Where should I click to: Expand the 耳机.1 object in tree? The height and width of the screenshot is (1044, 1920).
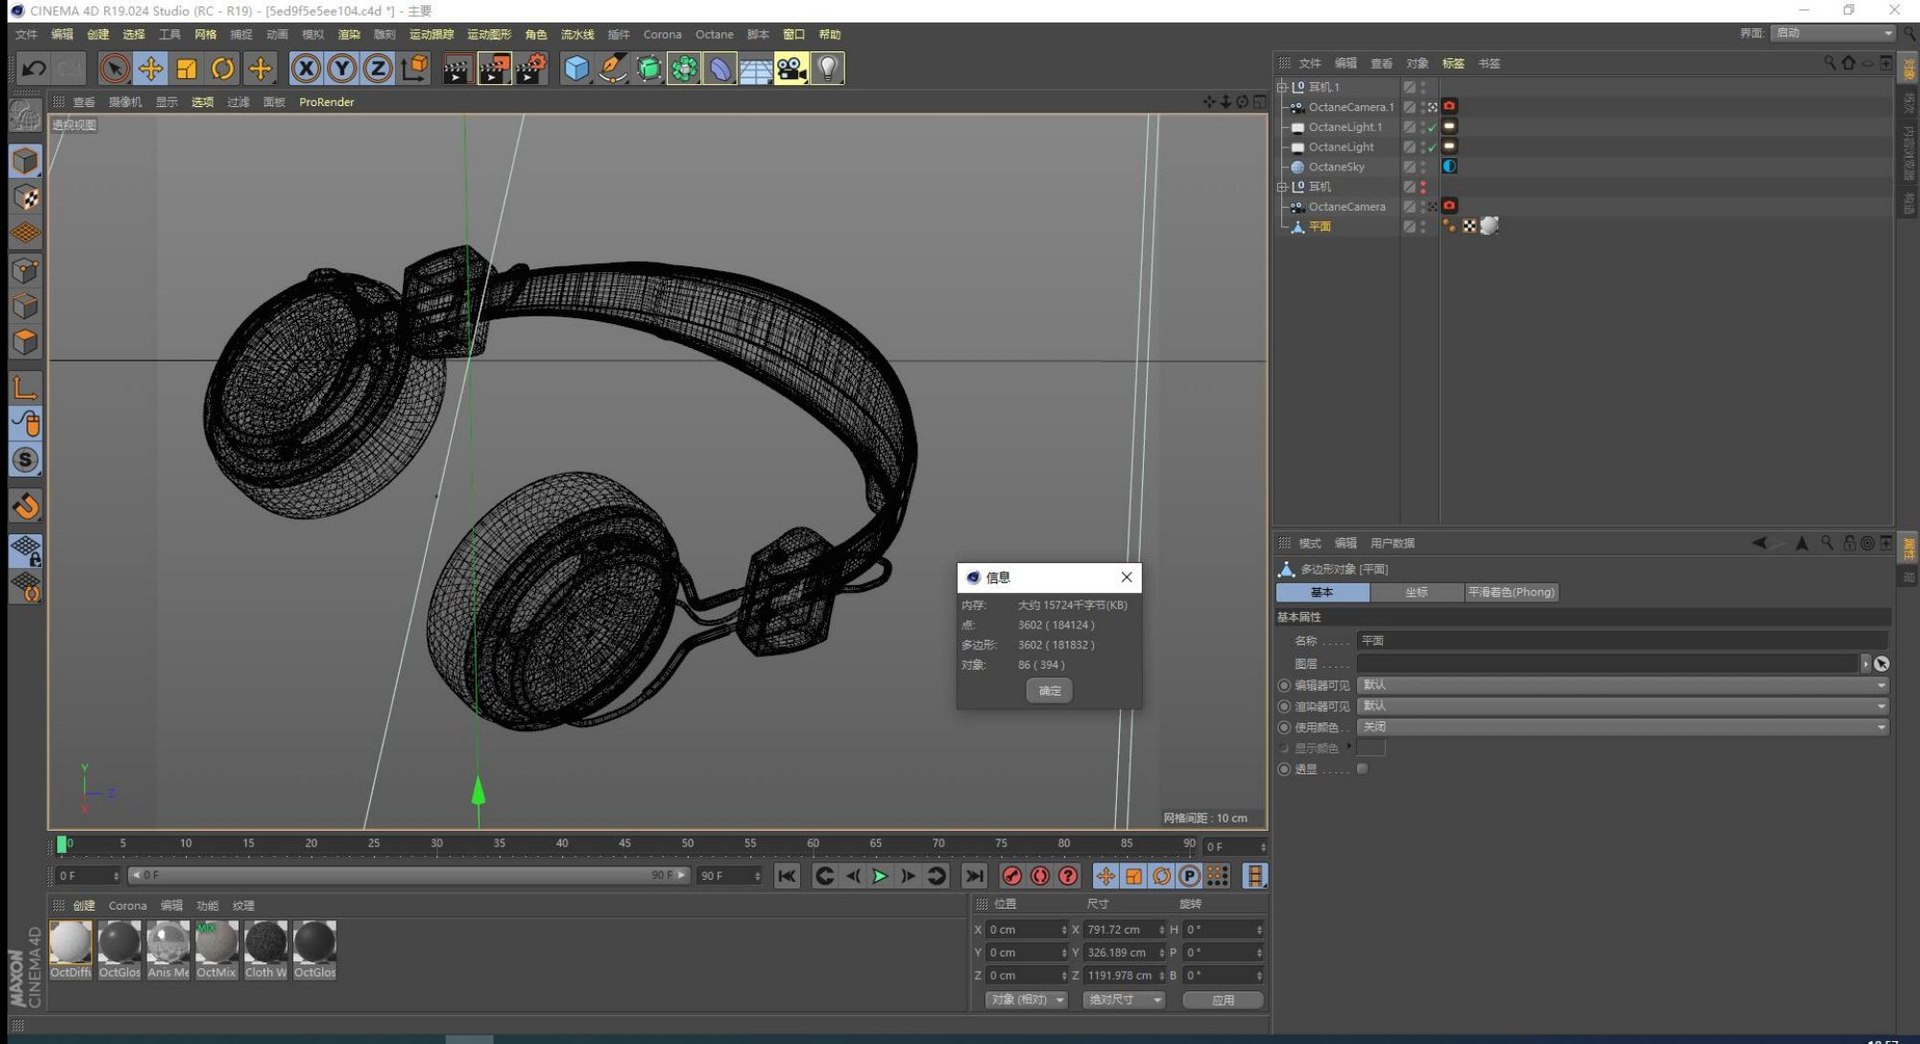[1282, 87]
